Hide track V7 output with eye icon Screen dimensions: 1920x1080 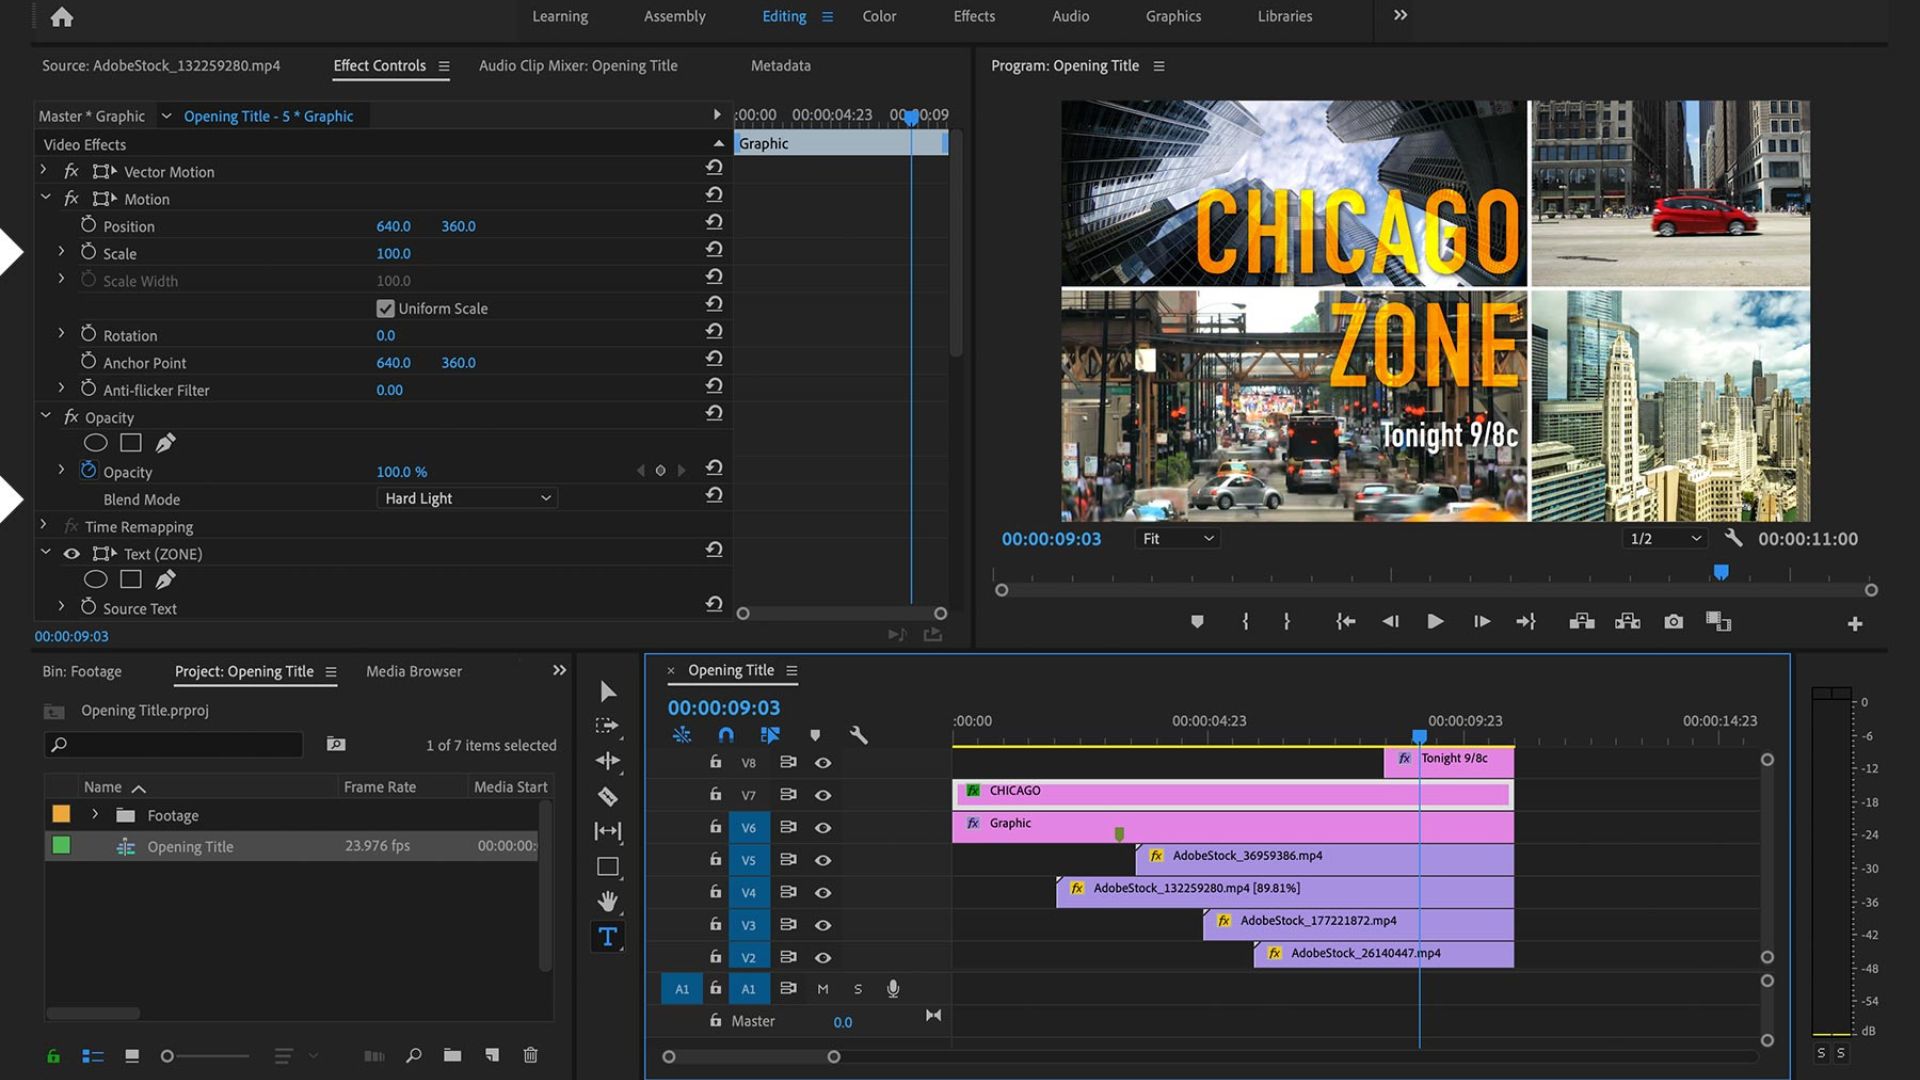(x=823, y=795)
